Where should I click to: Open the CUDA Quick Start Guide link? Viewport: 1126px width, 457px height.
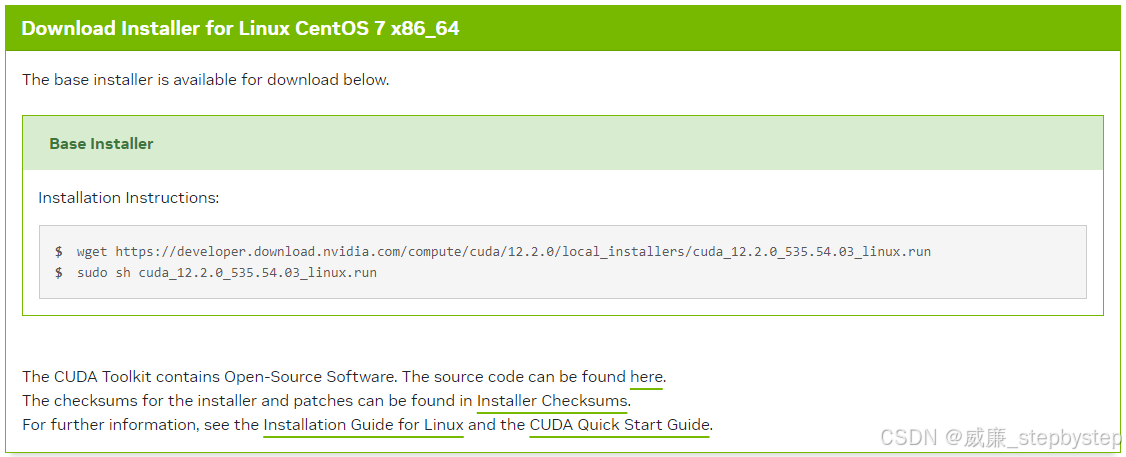click(620, 425)
